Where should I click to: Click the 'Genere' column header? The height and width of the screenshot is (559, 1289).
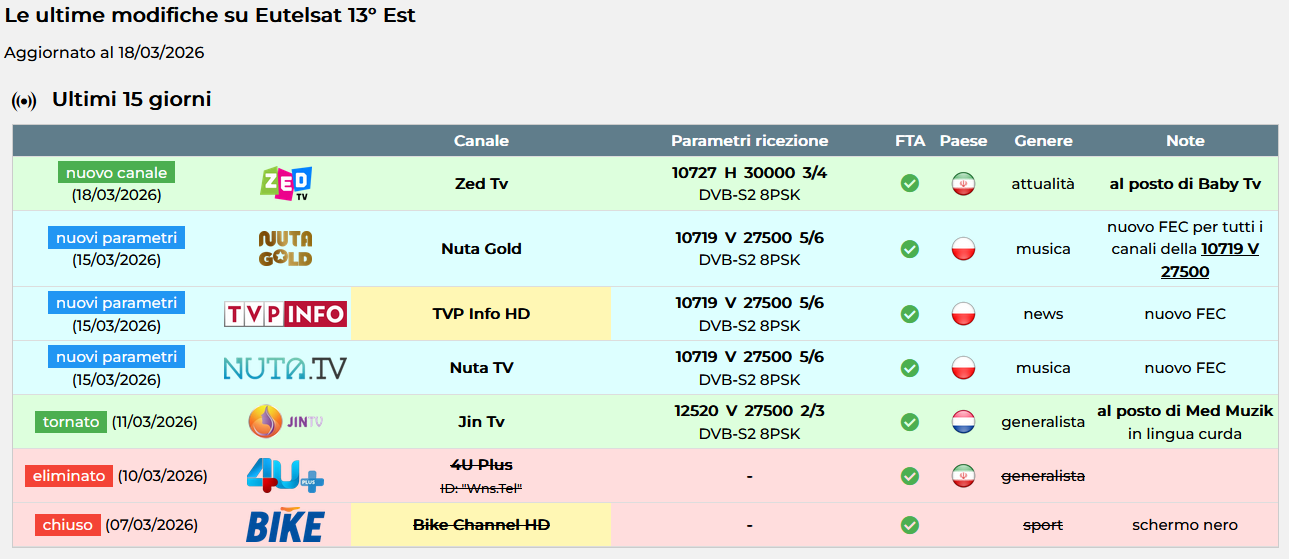pos(1043,141)
